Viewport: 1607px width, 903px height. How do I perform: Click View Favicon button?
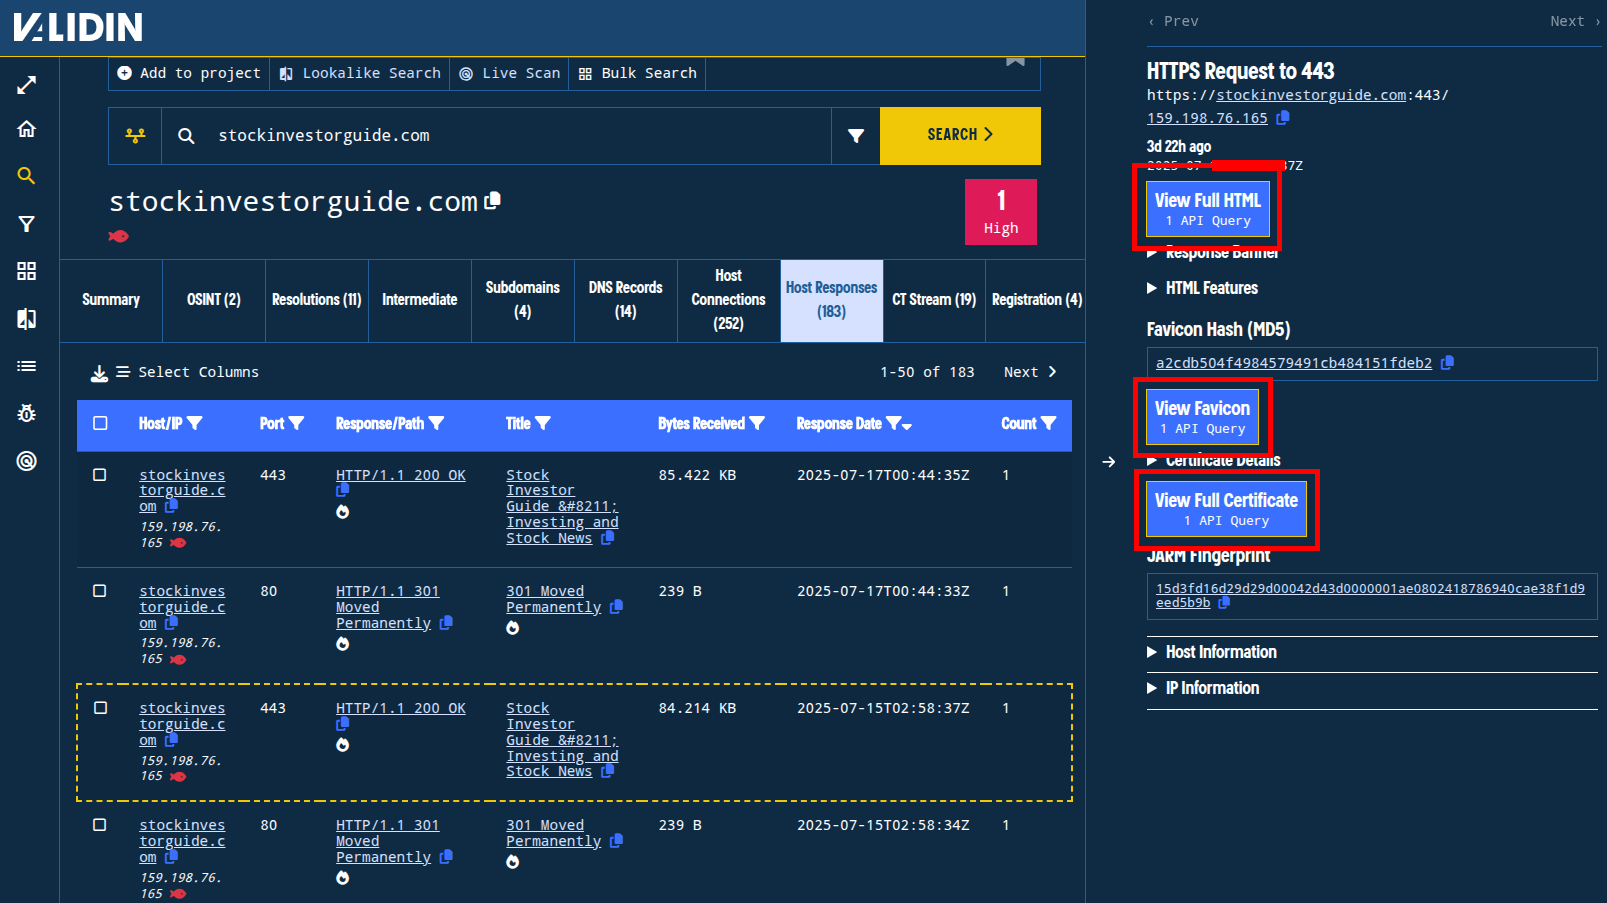(x=1202, y=417)
